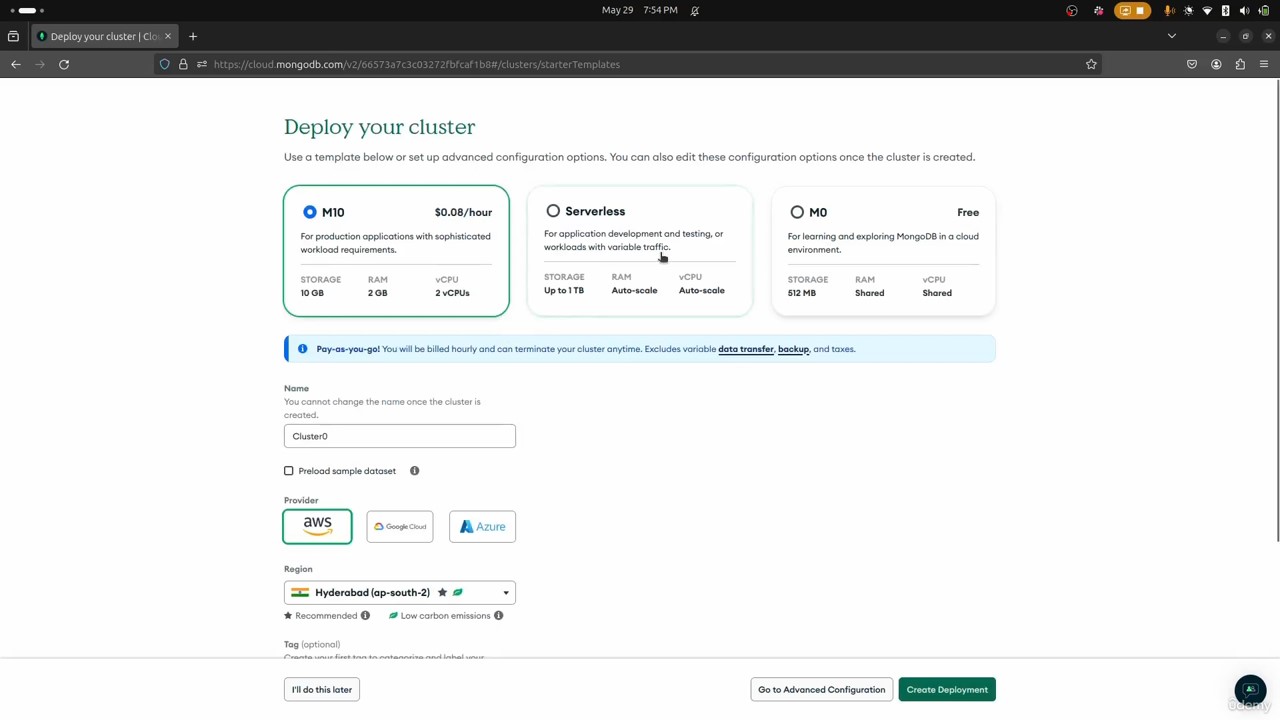Open the Pocket save icon
This screenshot has width=1280, height=720.
1192,64
